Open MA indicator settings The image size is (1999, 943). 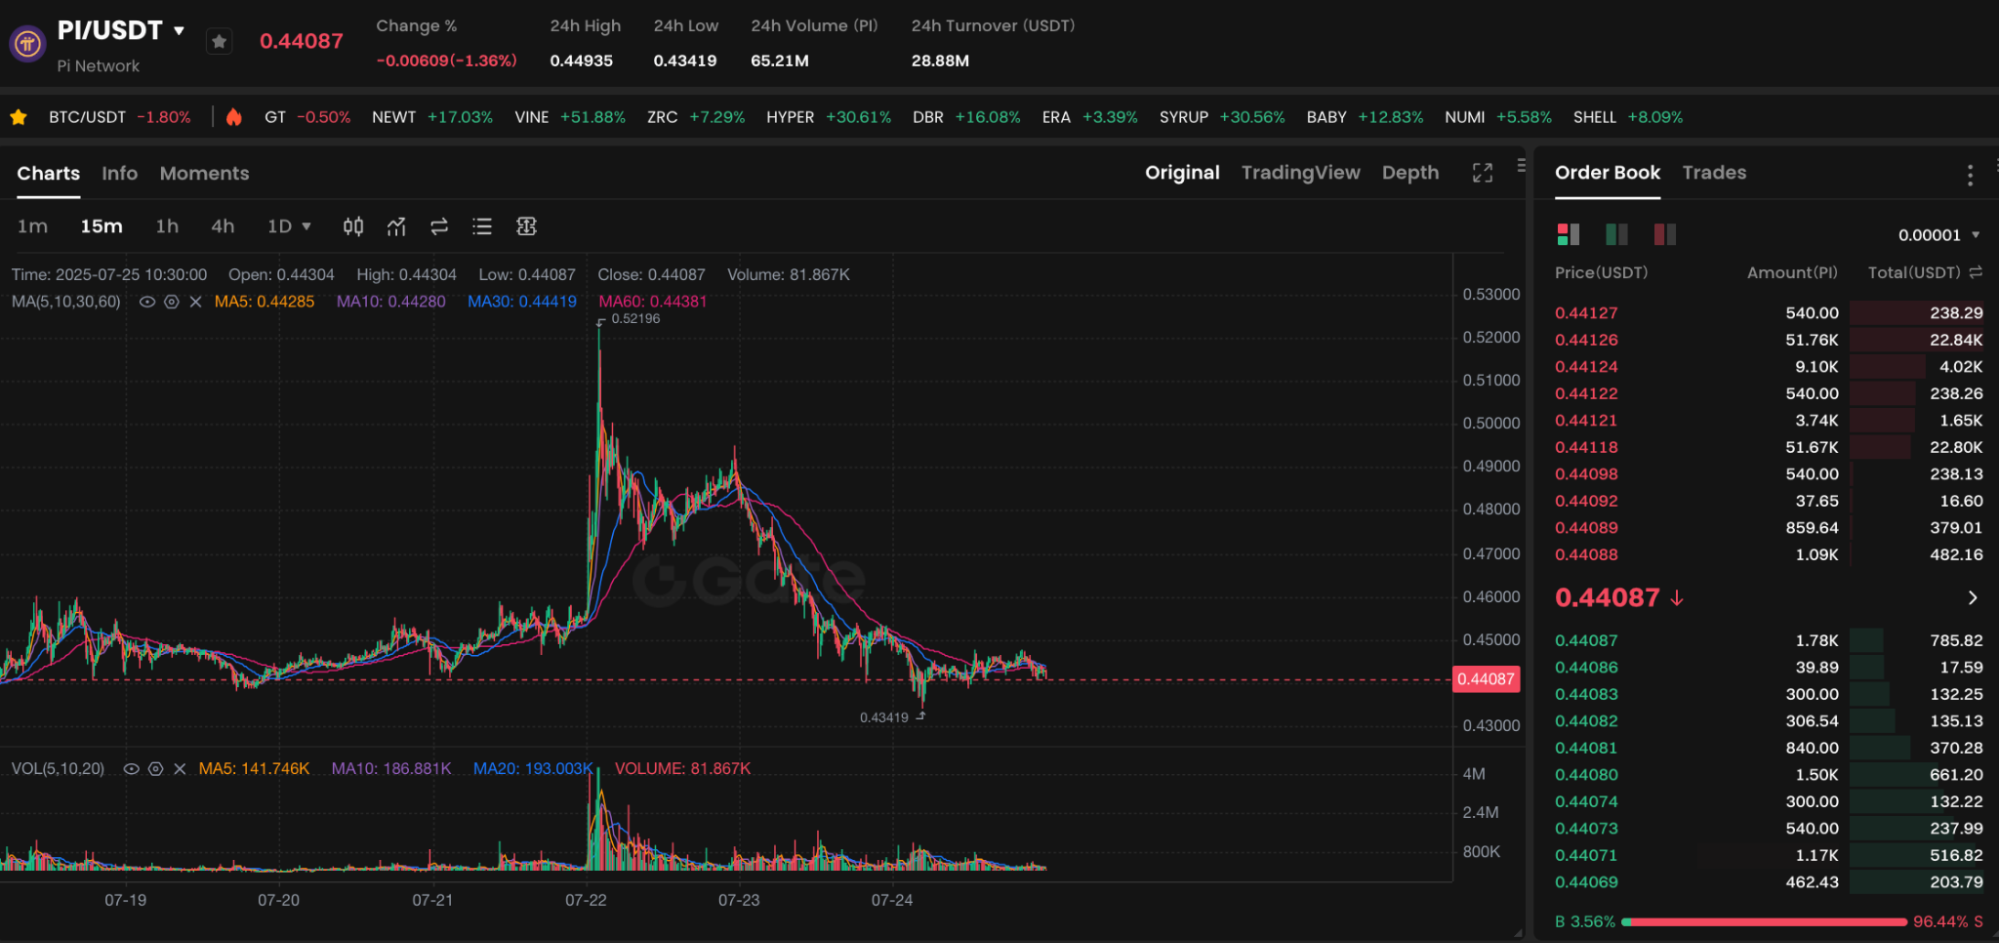(x=171, y=301)
